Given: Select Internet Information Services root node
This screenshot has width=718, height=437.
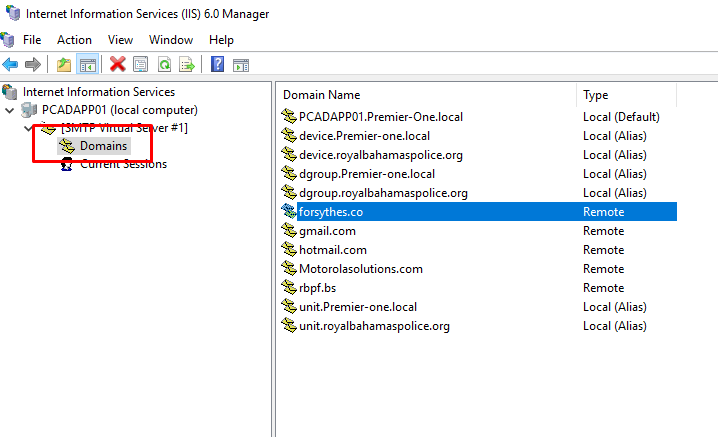Looking at the screenshot, I should click(x=99, y=92).
